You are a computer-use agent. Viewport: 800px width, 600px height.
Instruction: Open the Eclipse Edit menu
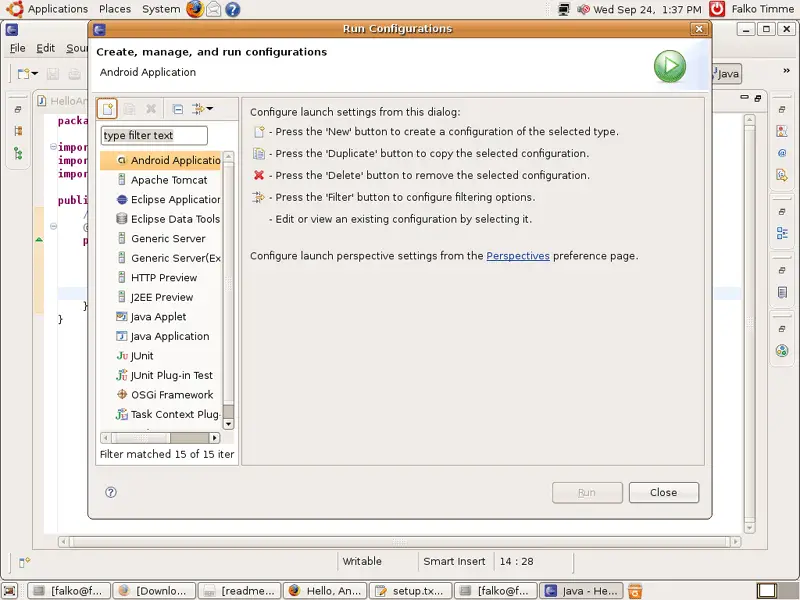pyautogui.click(x=45, y=48)
